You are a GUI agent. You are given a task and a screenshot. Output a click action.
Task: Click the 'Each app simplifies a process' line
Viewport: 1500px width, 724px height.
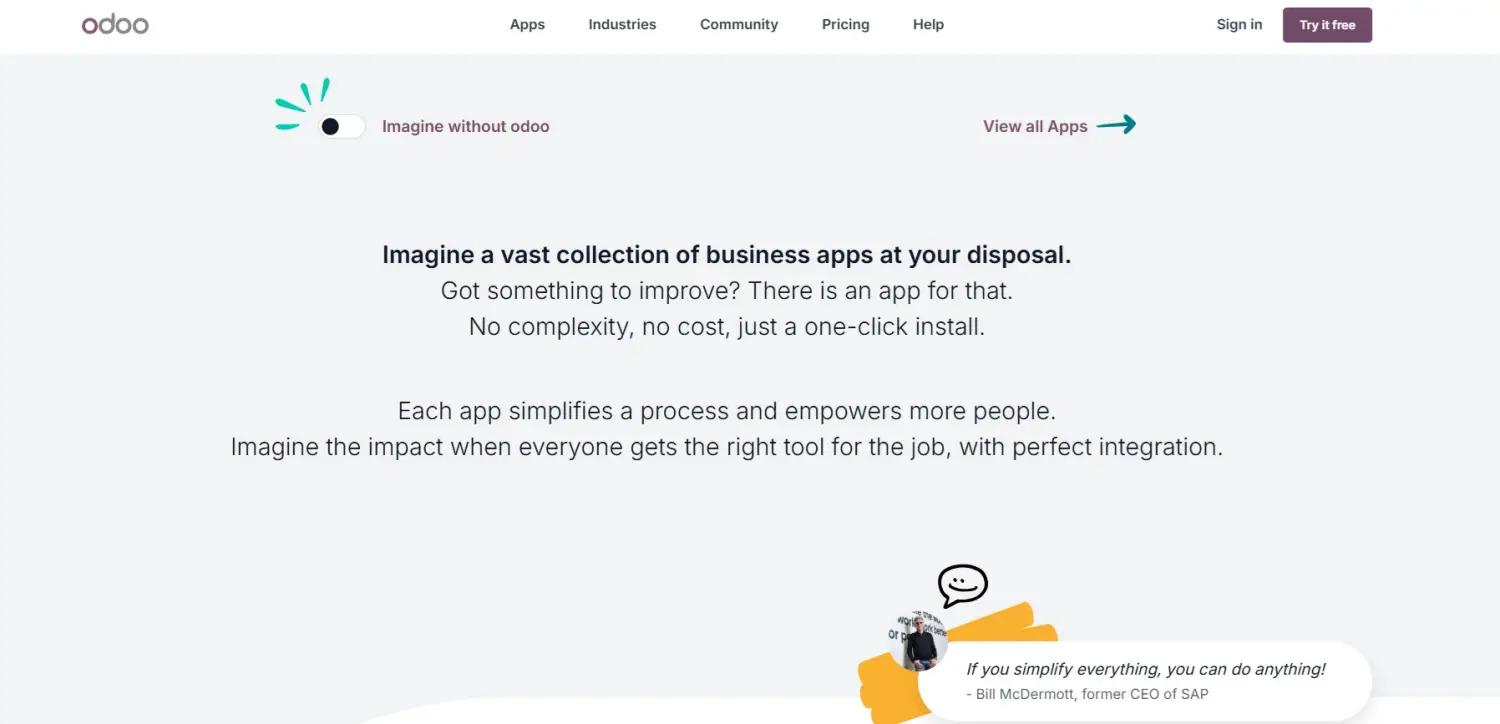tap(727, 411)
